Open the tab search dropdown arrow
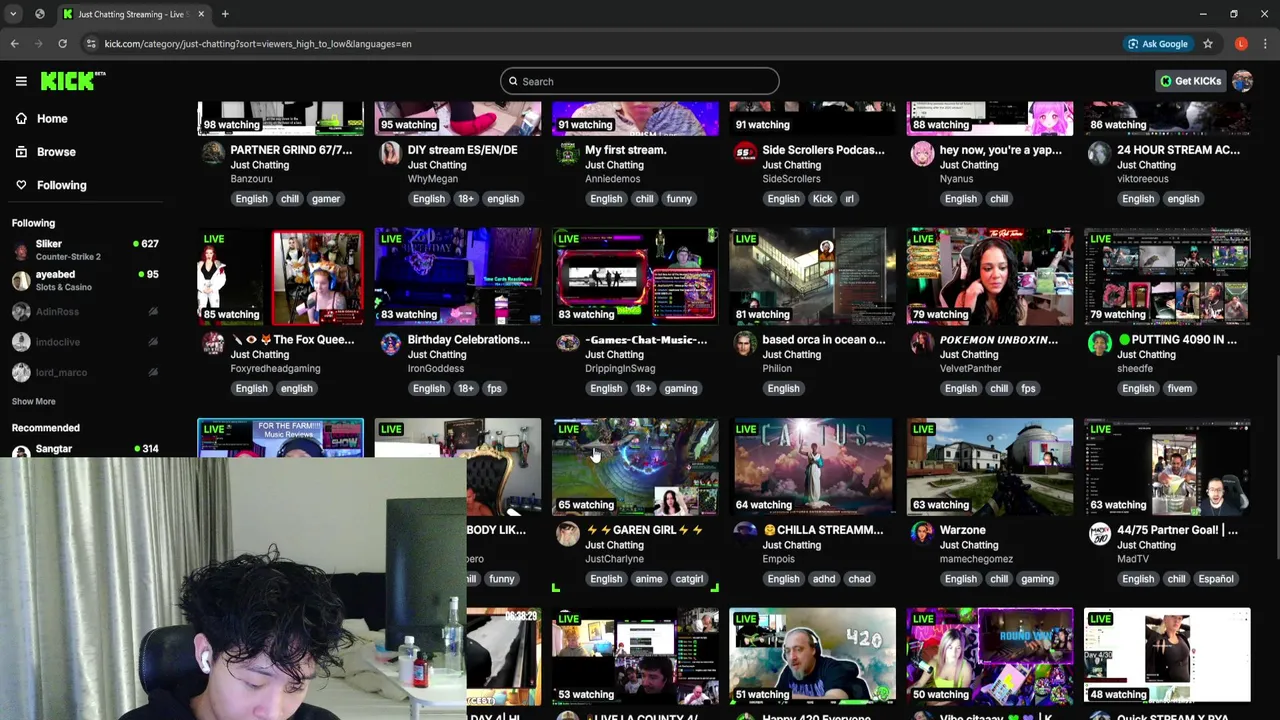This screenshot has height=720, width=1280. click(x=13, y=14)
